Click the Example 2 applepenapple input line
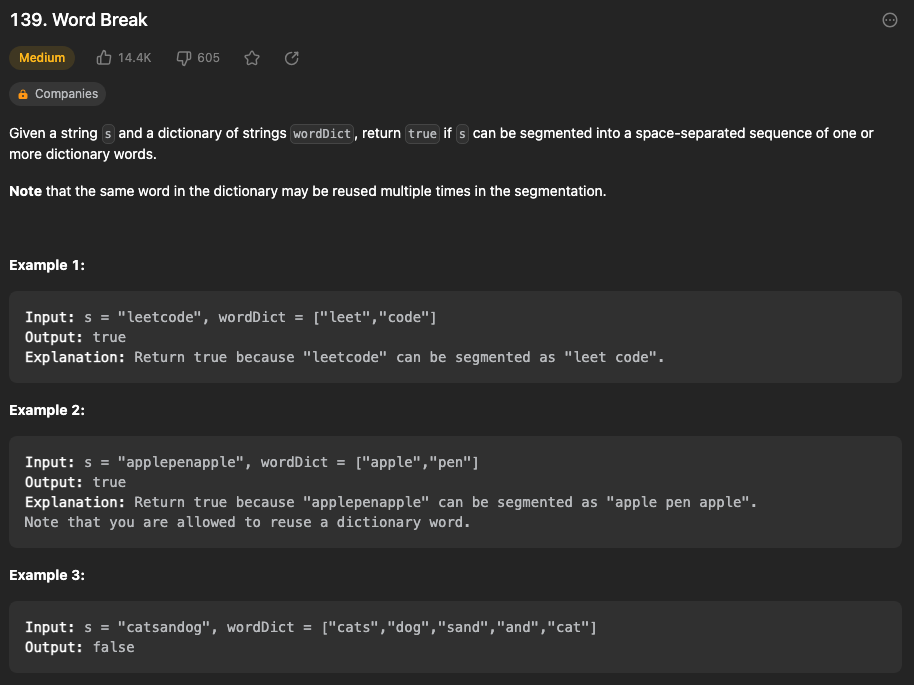Viewport: 914px width, 685px height. click(x=251, y=462)
